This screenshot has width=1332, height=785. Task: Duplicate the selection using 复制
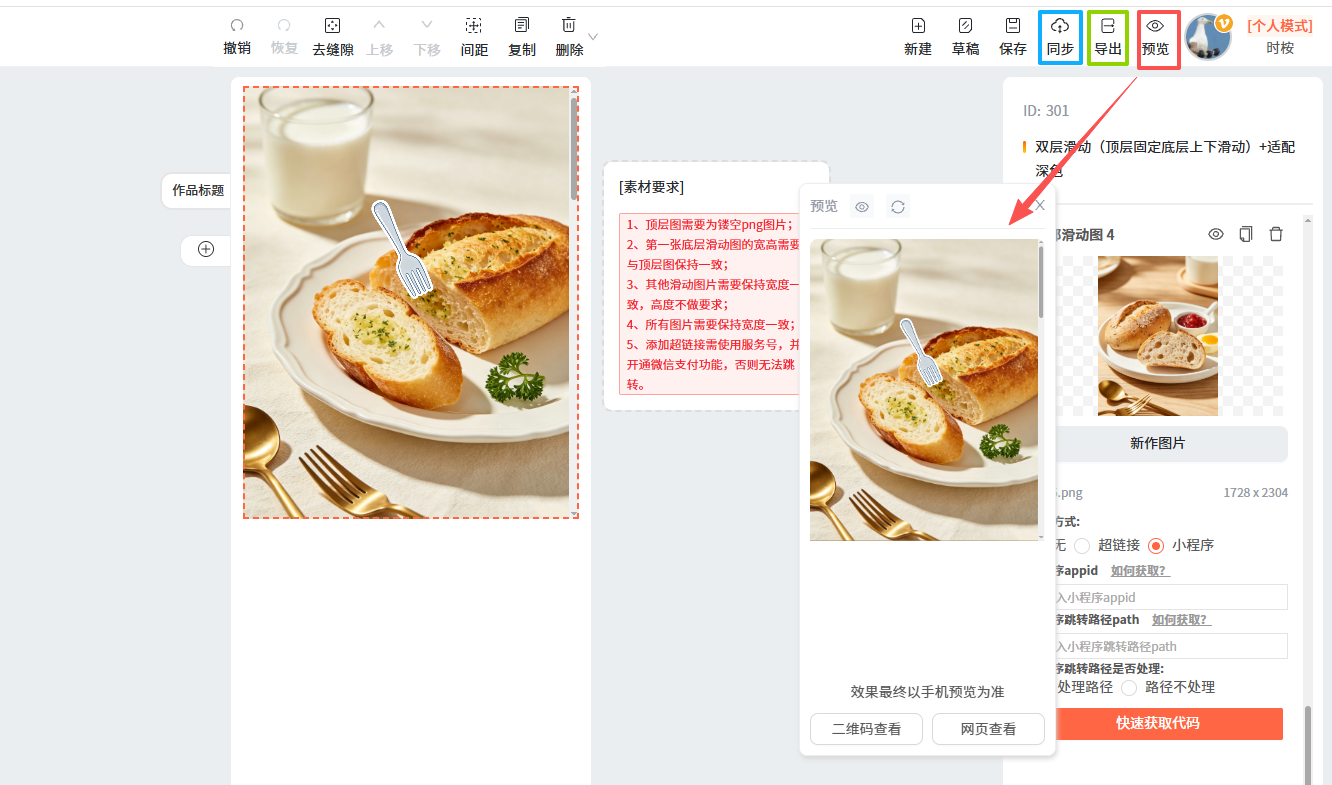(x=522, y=37)
